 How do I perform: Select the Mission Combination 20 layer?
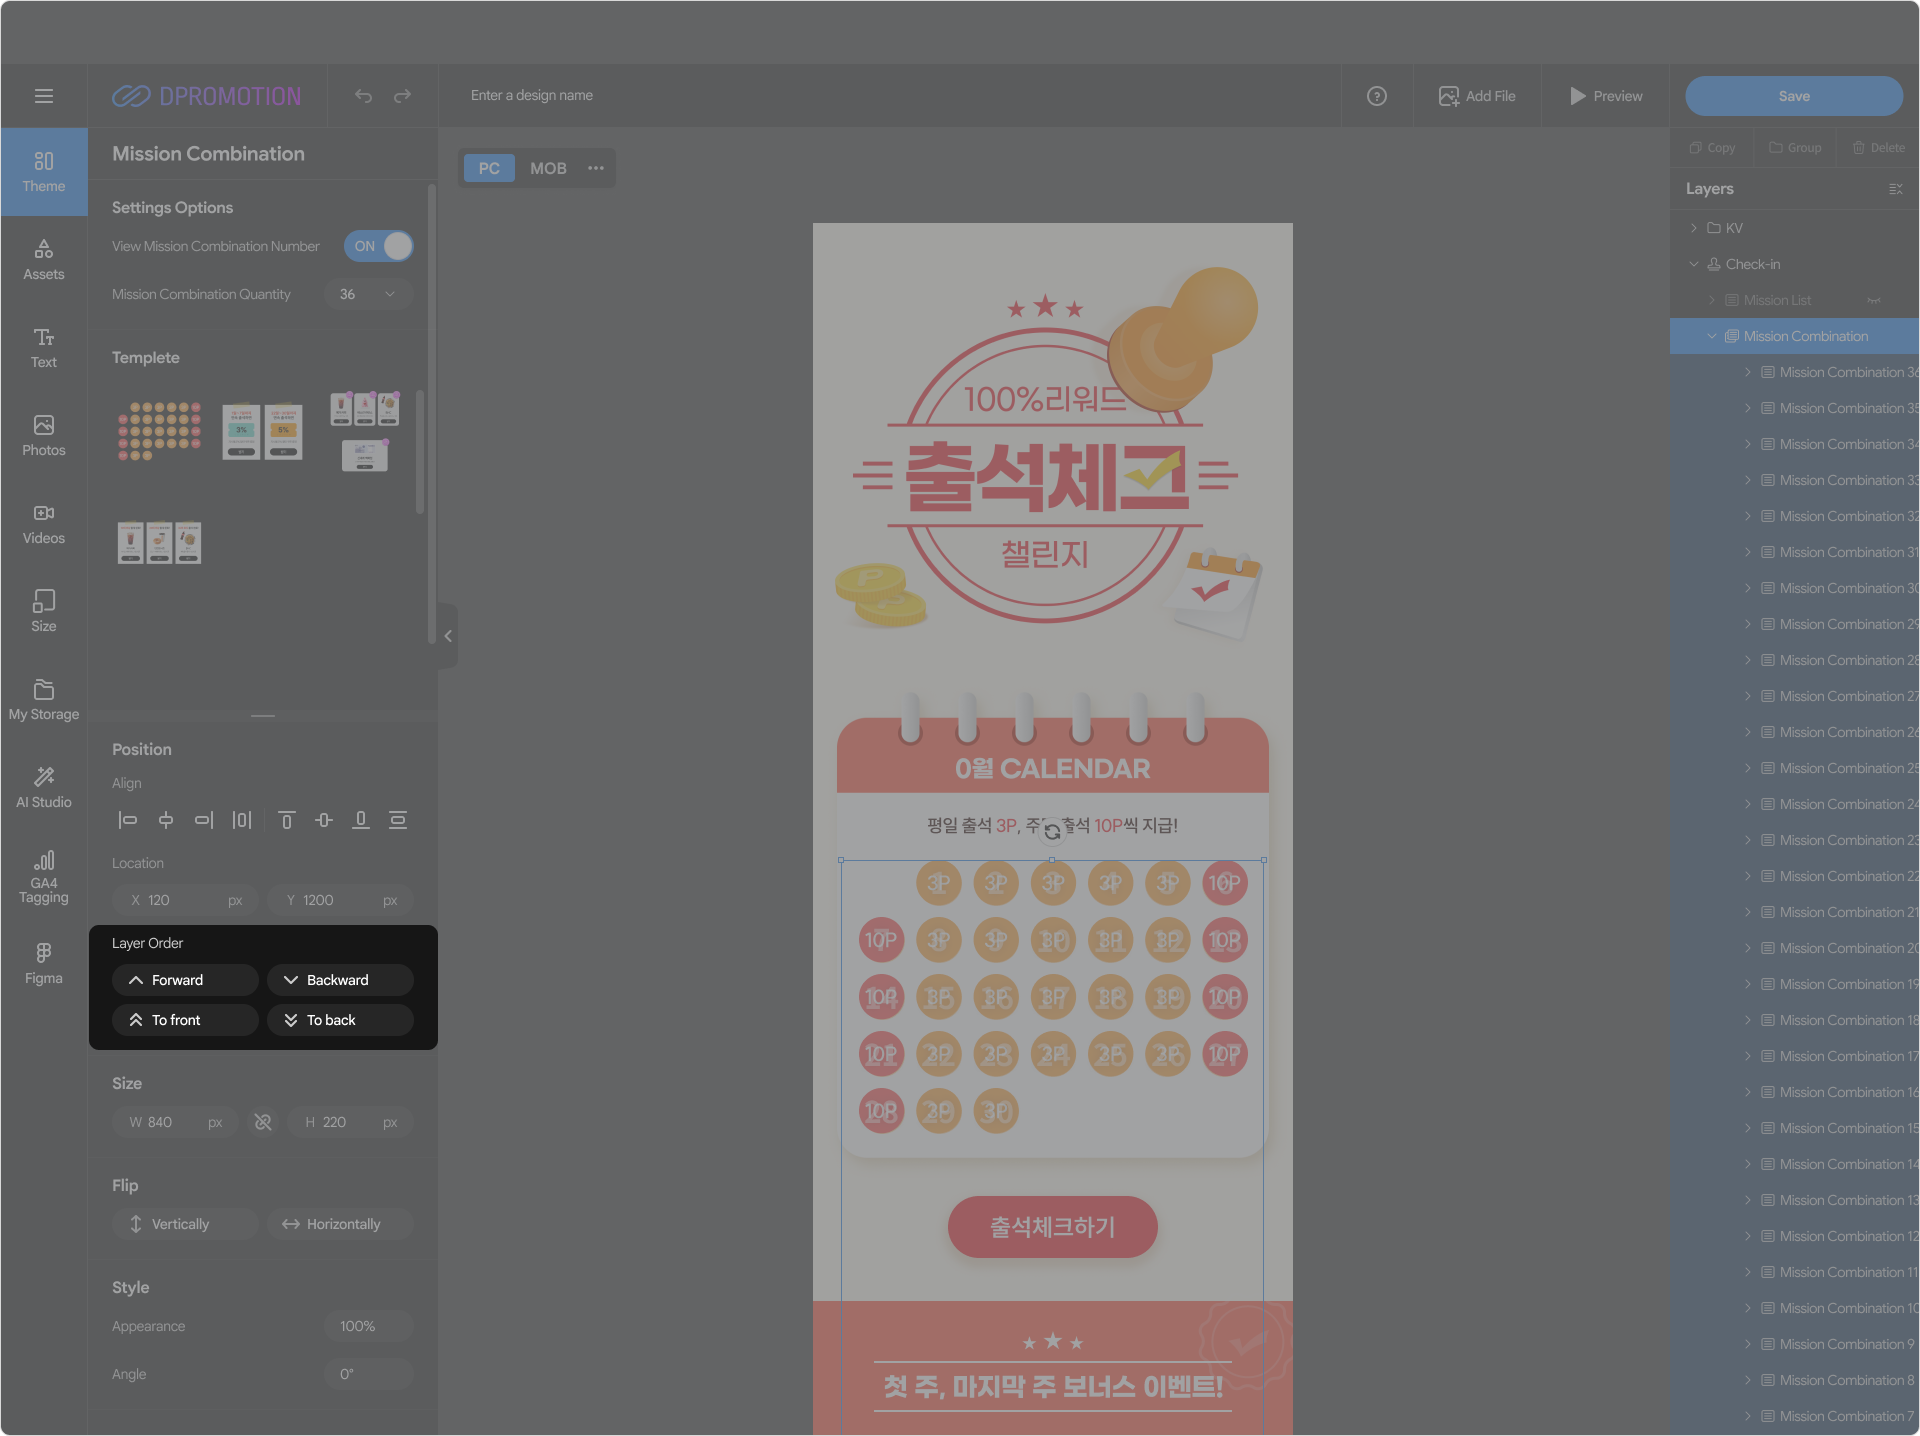(1794, 948)
